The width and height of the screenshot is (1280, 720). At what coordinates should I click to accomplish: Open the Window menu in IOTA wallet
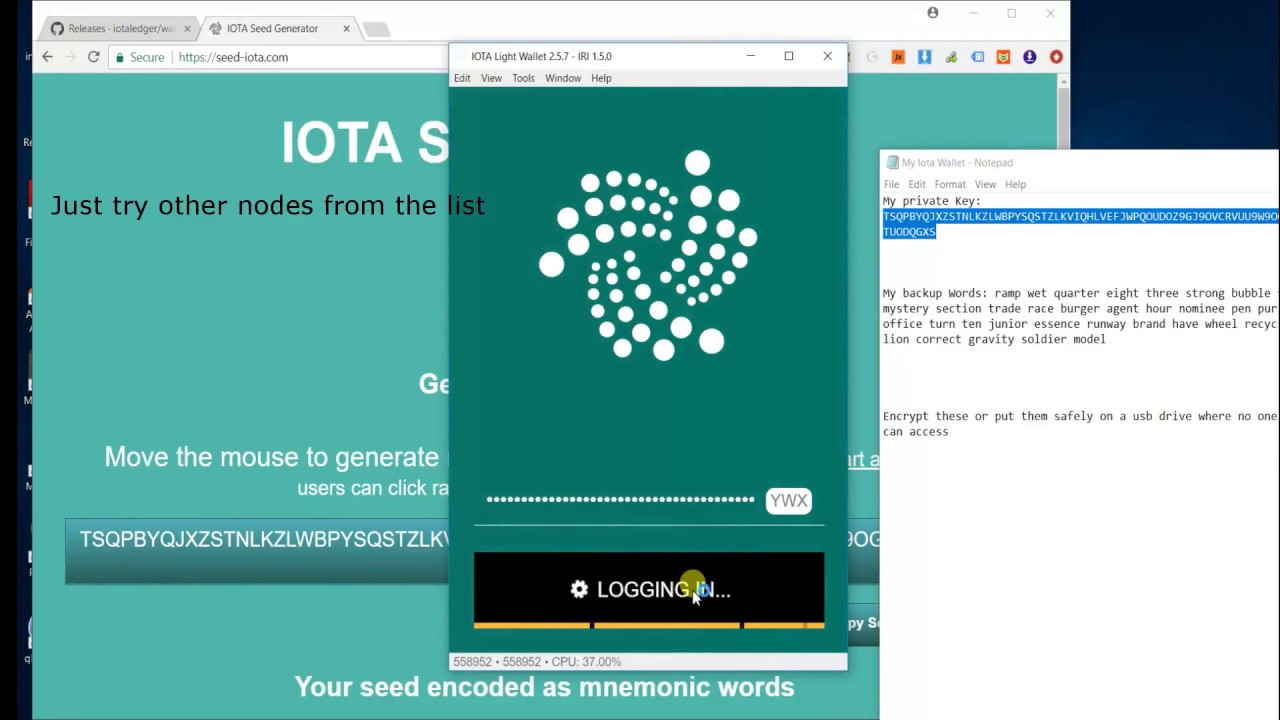563,78
